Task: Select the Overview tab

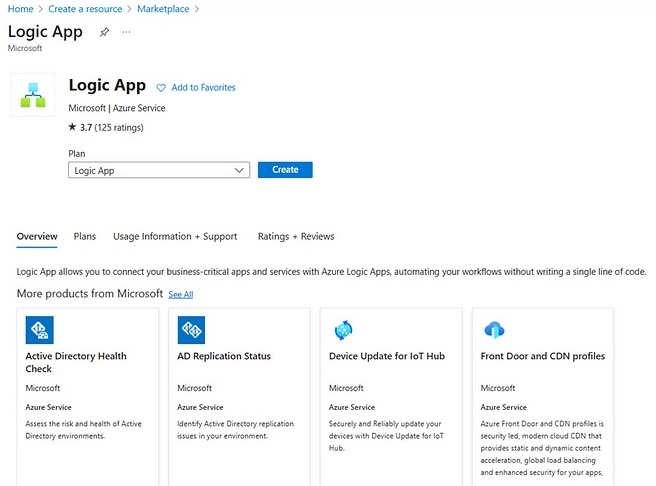Action: click(x=37, y=237)
